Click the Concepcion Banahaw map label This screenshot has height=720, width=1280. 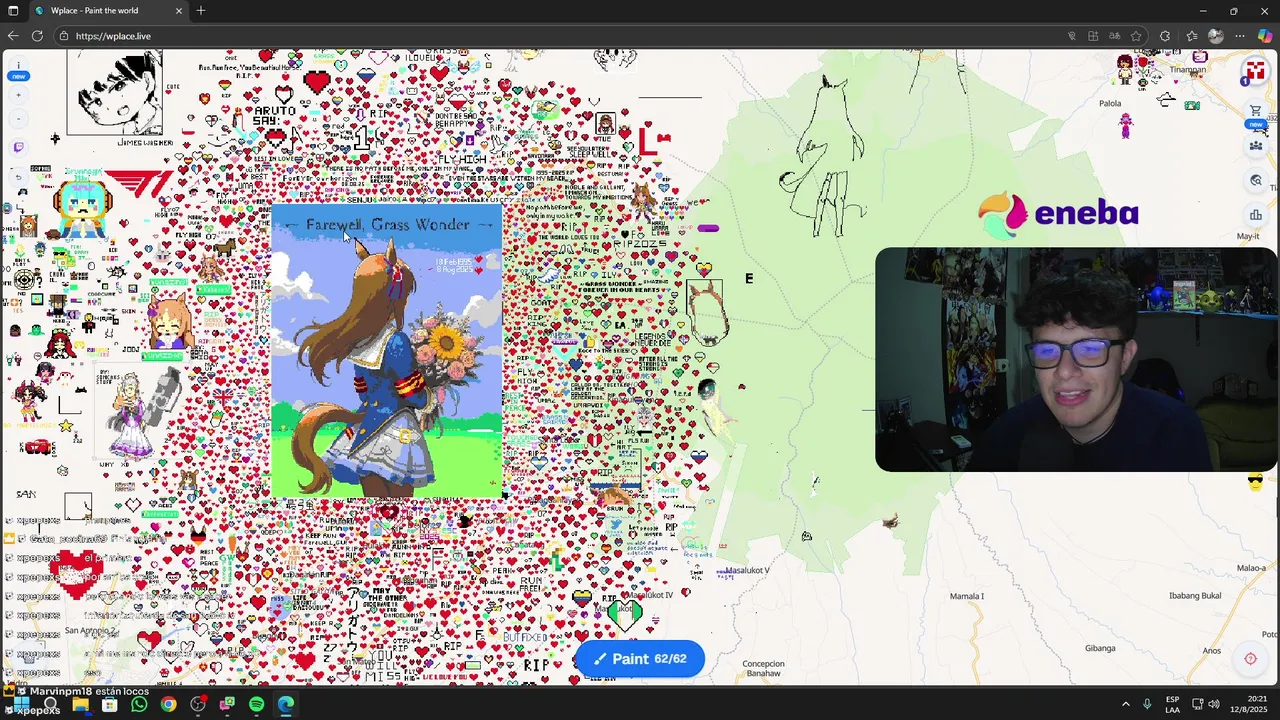pos(763,669)
